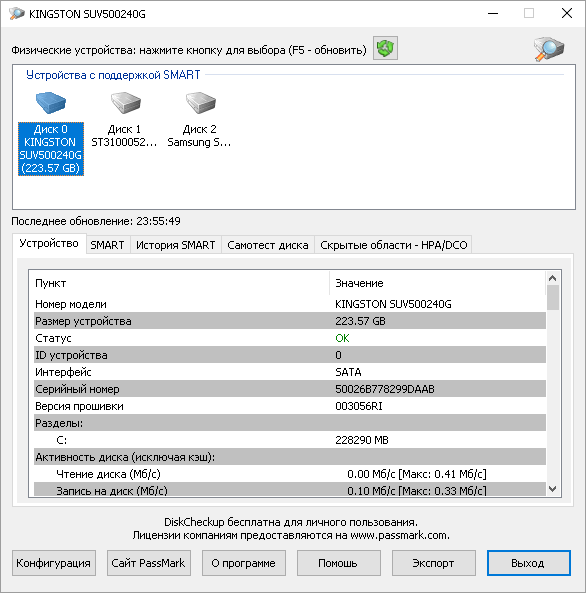
Task: Open the История SMART tab
Action: click(176, 245)
